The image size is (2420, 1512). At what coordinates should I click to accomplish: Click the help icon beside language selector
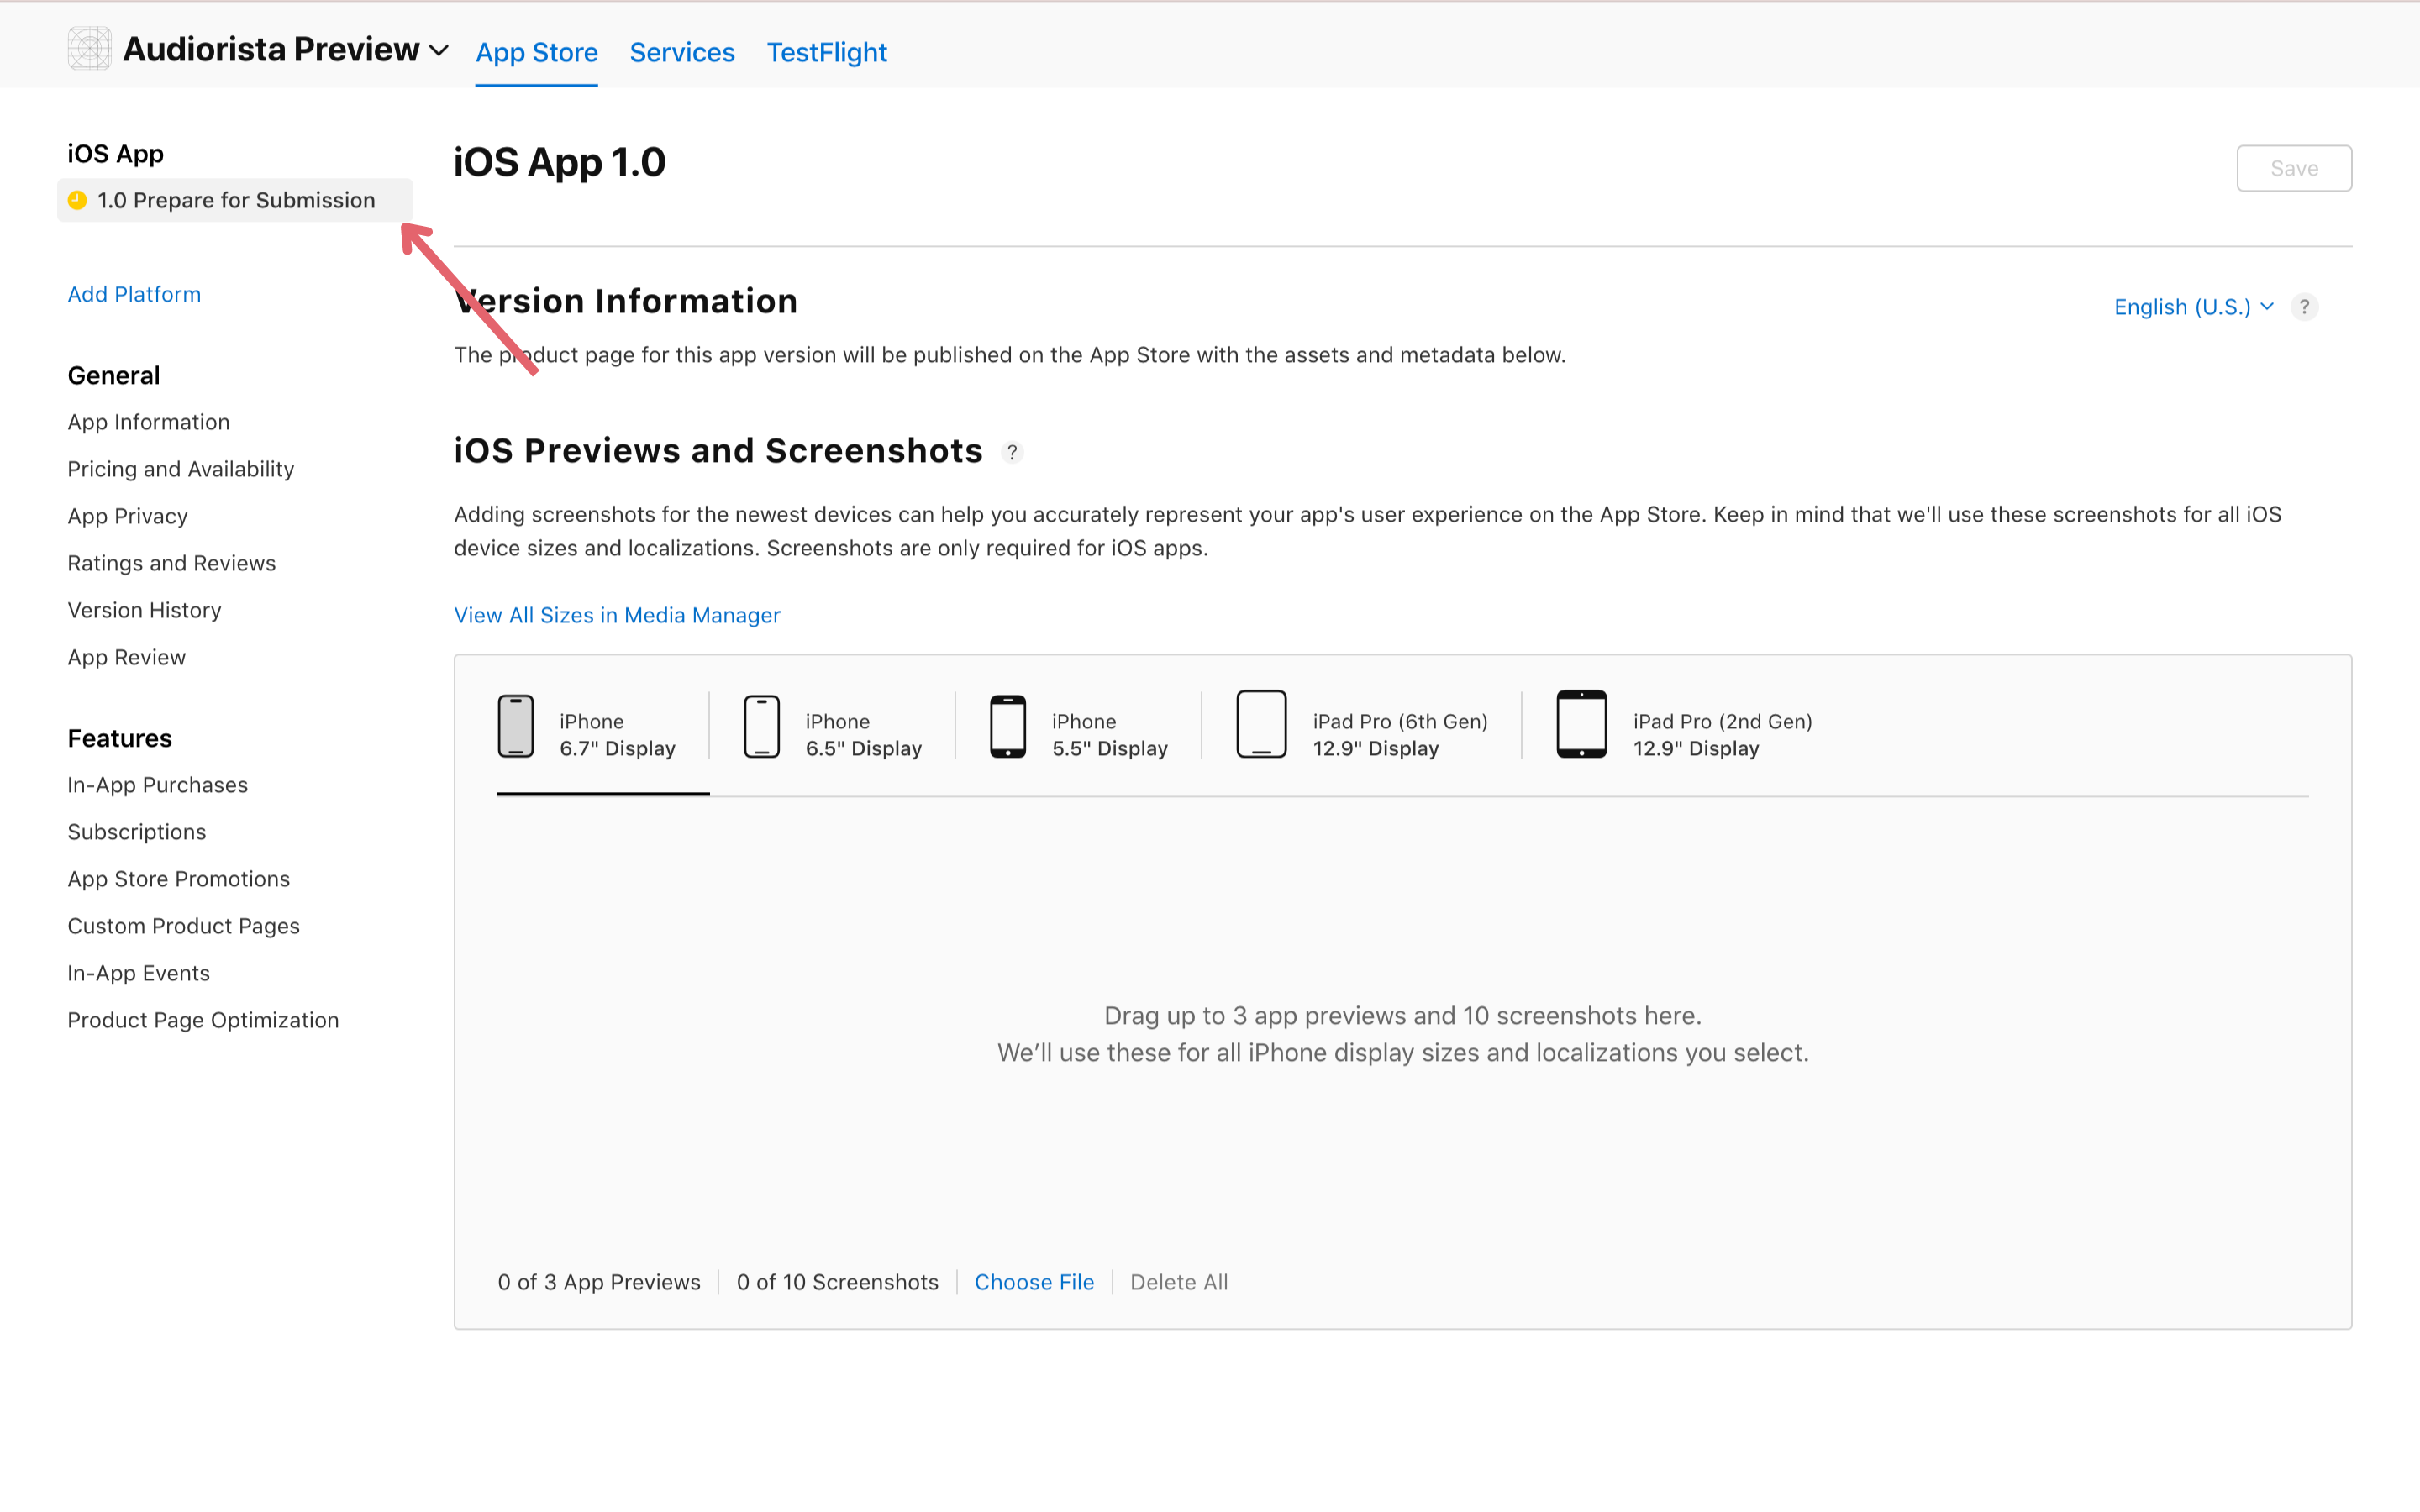pyautogui.click(x=2304, y=307)
